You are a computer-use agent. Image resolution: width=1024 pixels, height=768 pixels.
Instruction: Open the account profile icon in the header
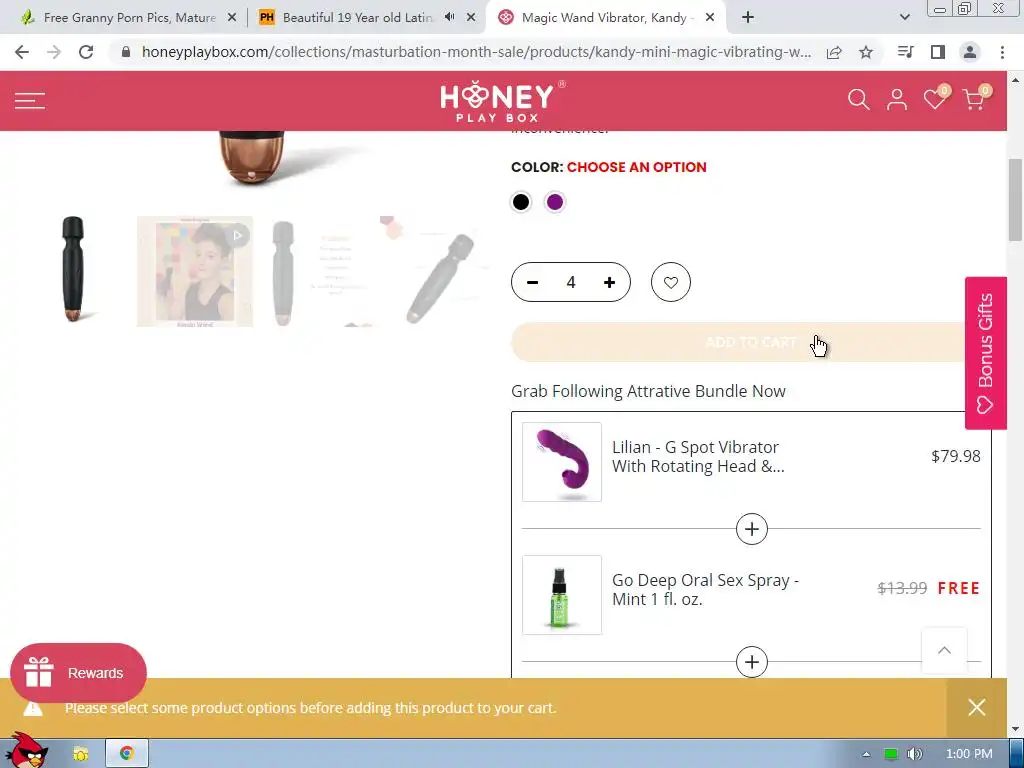click(x=897, y=100)
